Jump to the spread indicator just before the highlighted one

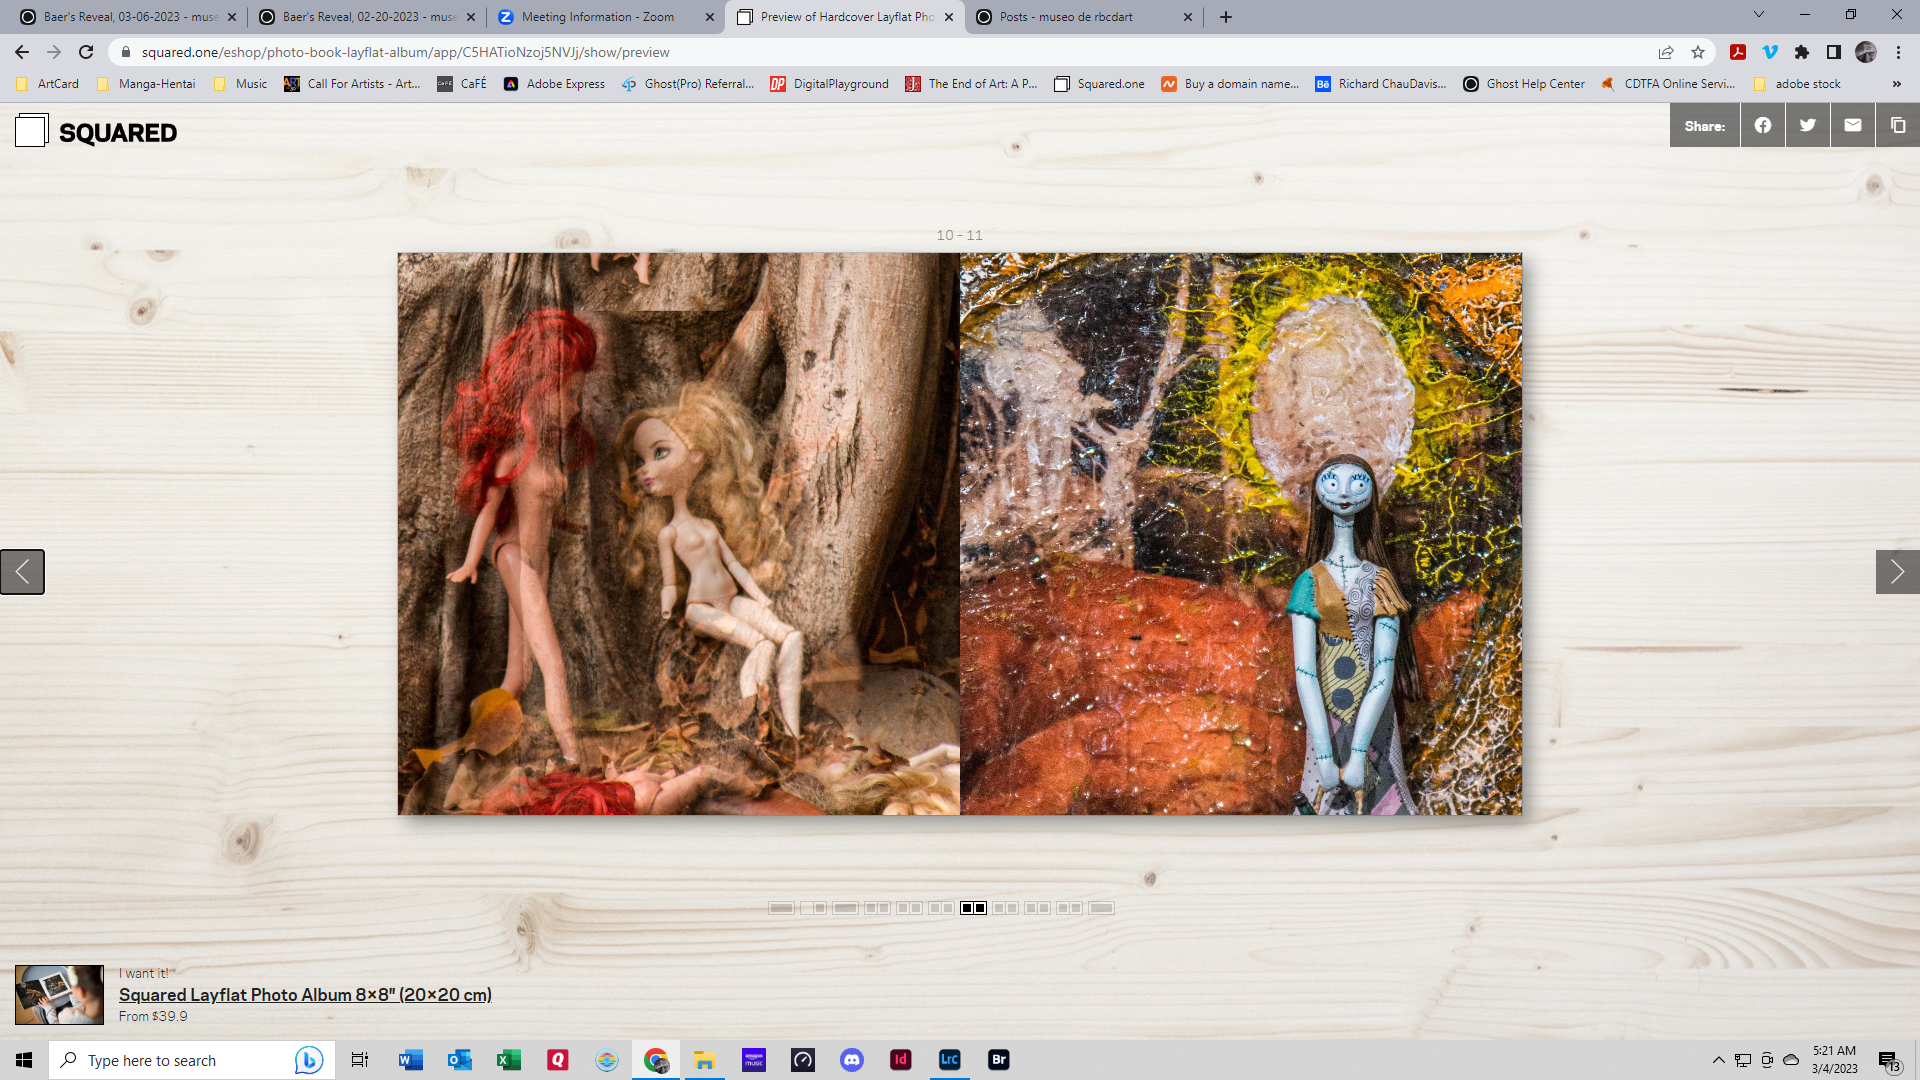pos(941,908)
